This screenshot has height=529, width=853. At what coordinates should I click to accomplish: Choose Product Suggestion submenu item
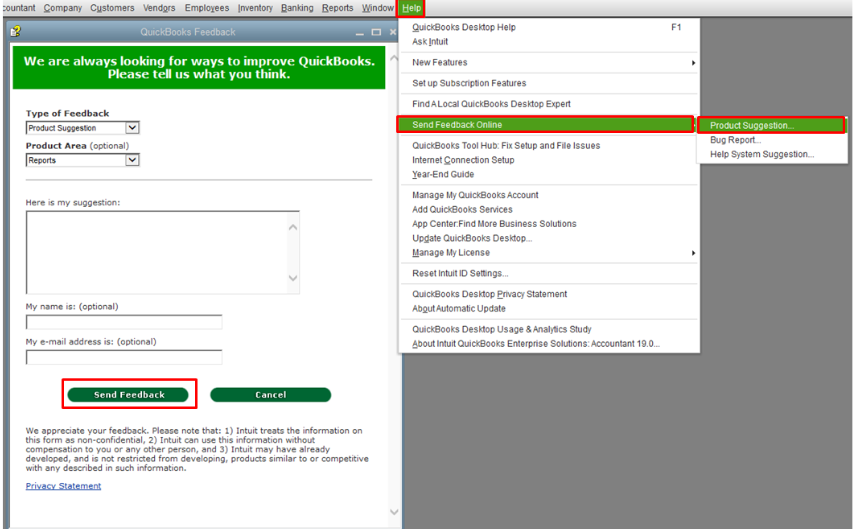click(771, 126)
